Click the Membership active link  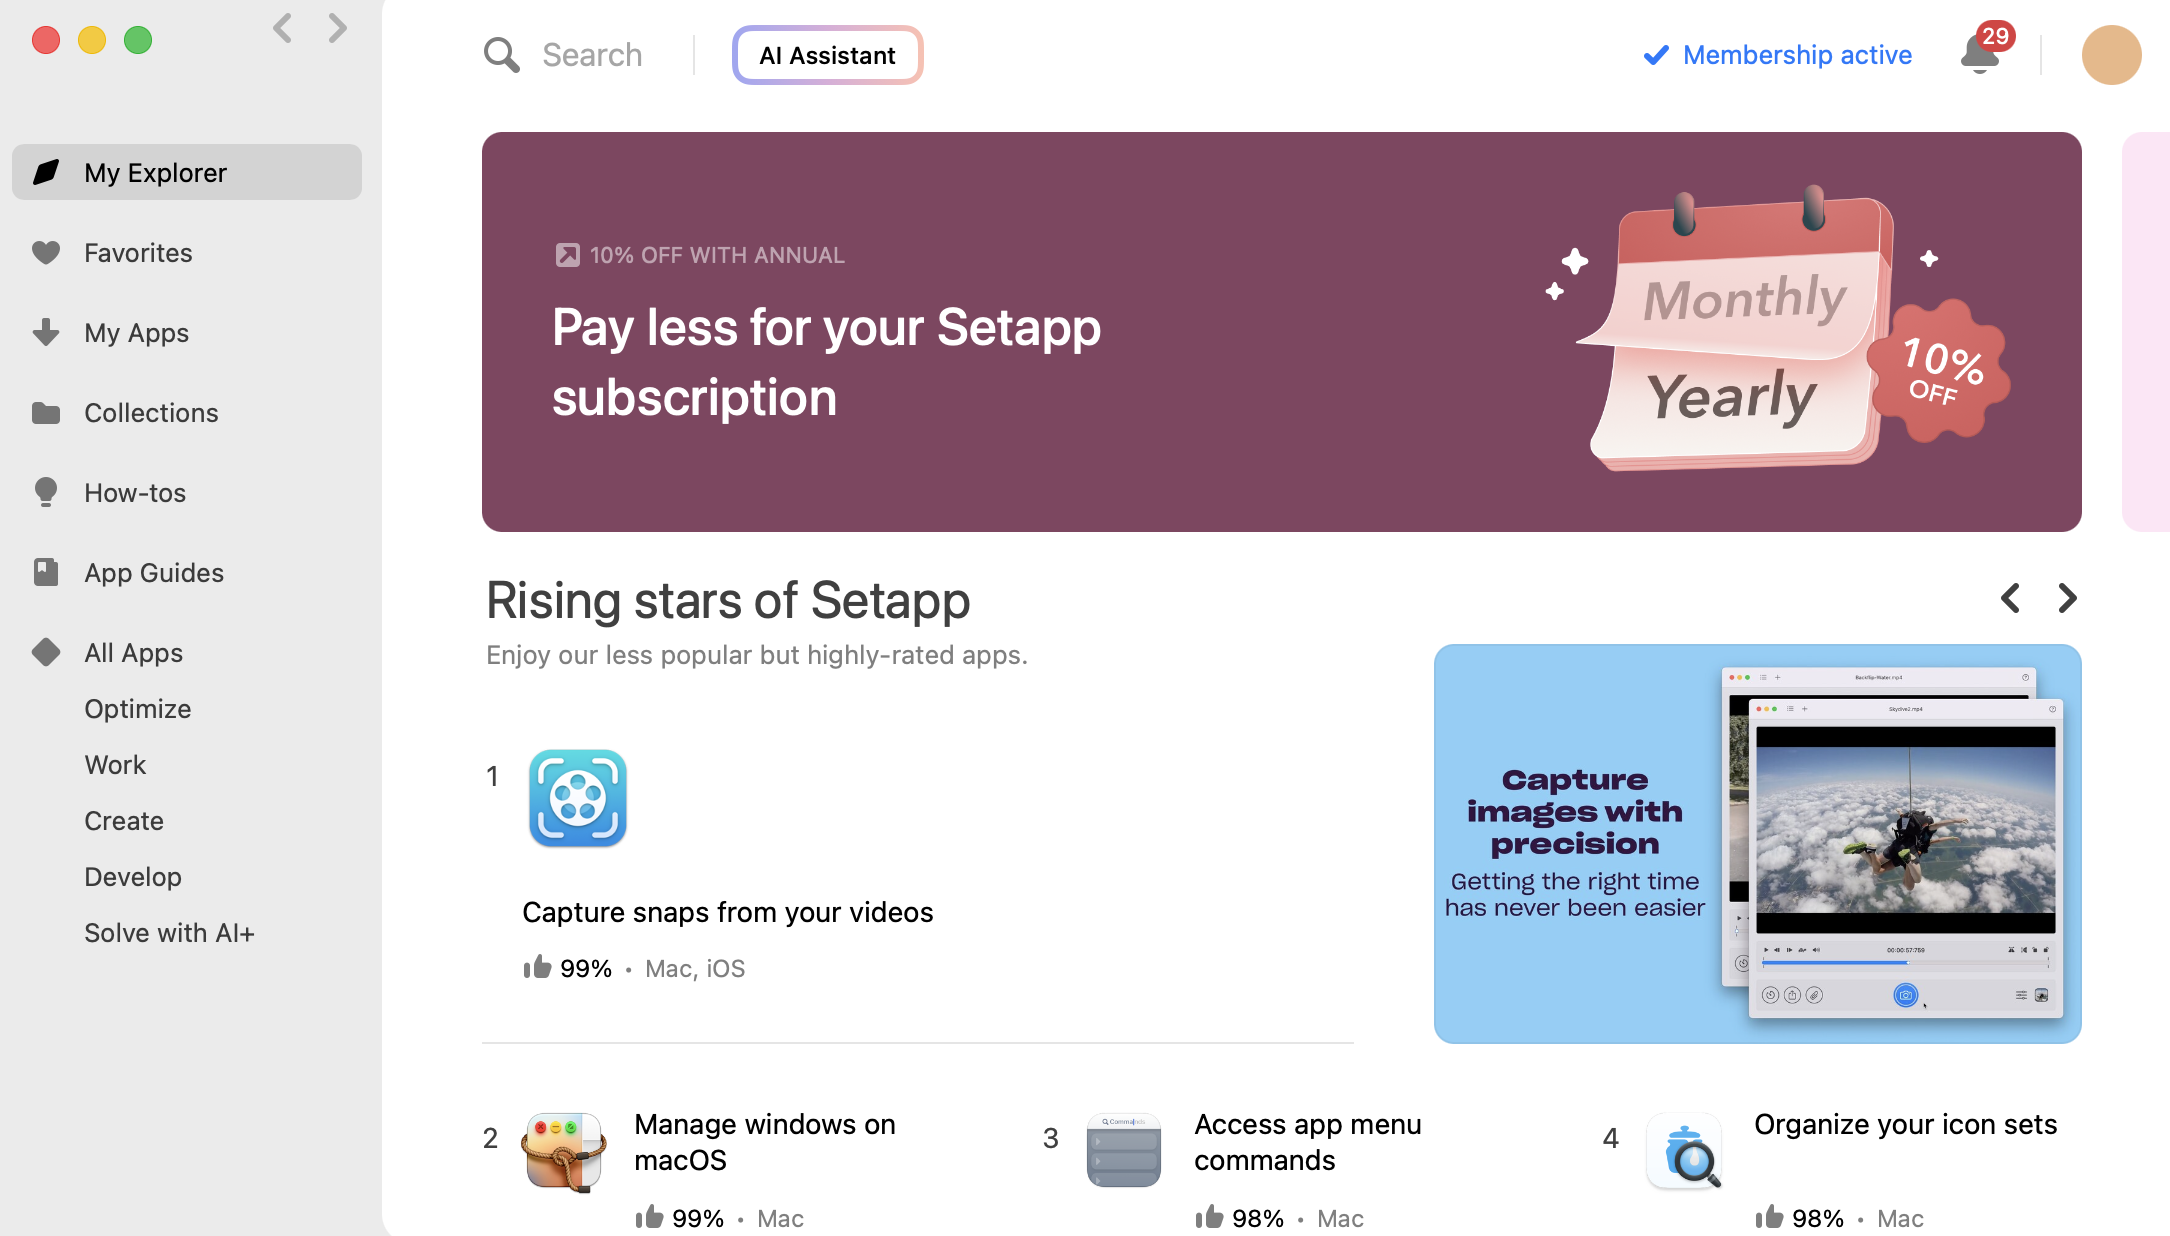1796,55
